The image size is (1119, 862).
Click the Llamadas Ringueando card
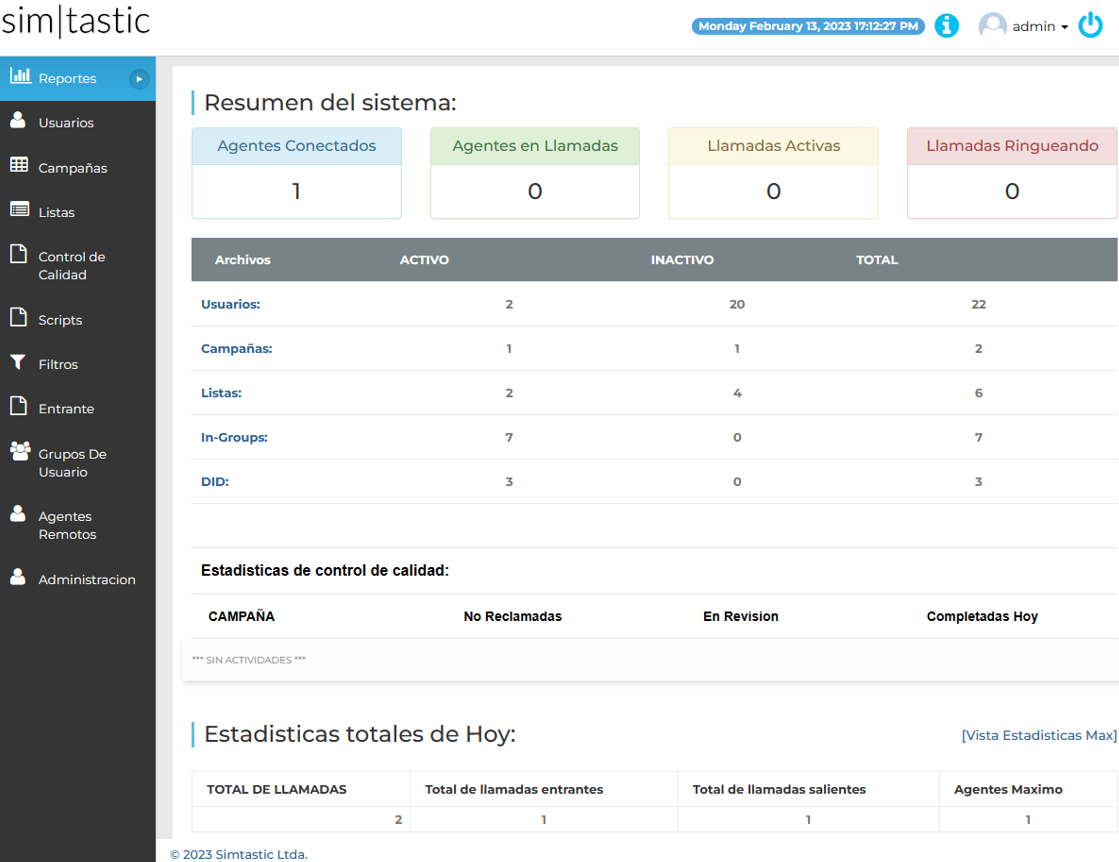(x=1012, y=173)
